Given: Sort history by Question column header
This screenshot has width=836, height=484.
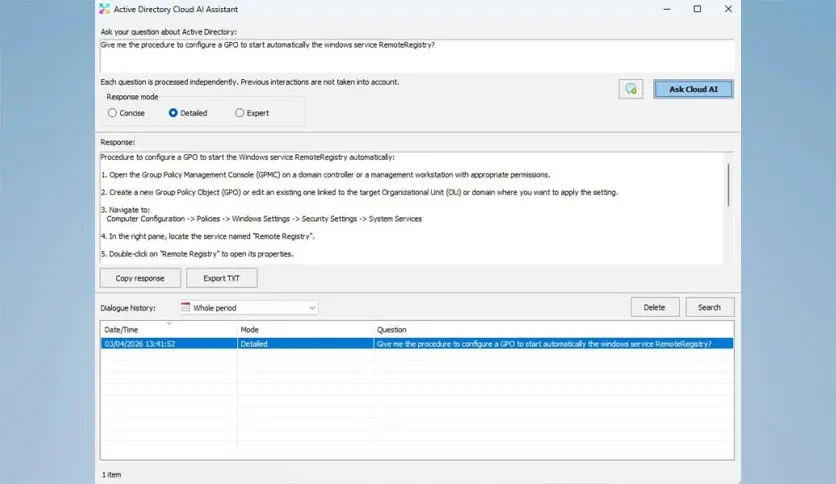Looking at the screenshot, I should click(x=553, y=330).
